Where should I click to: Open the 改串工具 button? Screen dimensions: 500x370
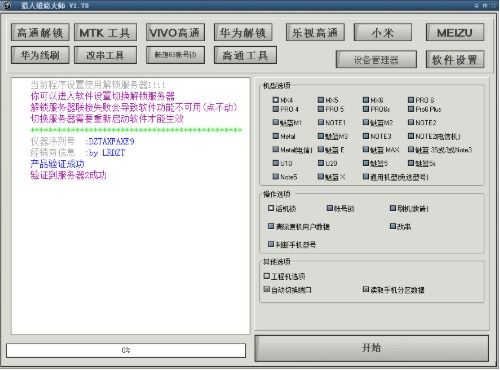[x=105, y=55]
